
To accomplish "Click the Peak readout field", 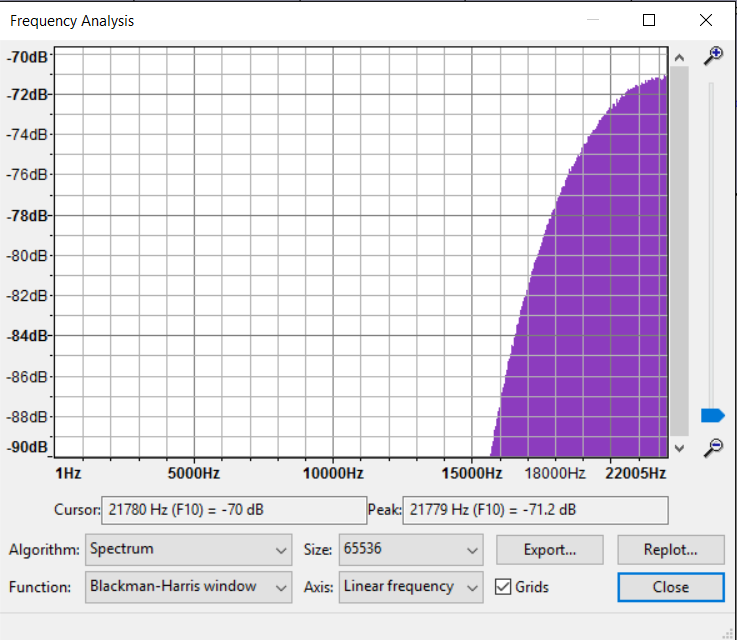I will pos(535,510).
